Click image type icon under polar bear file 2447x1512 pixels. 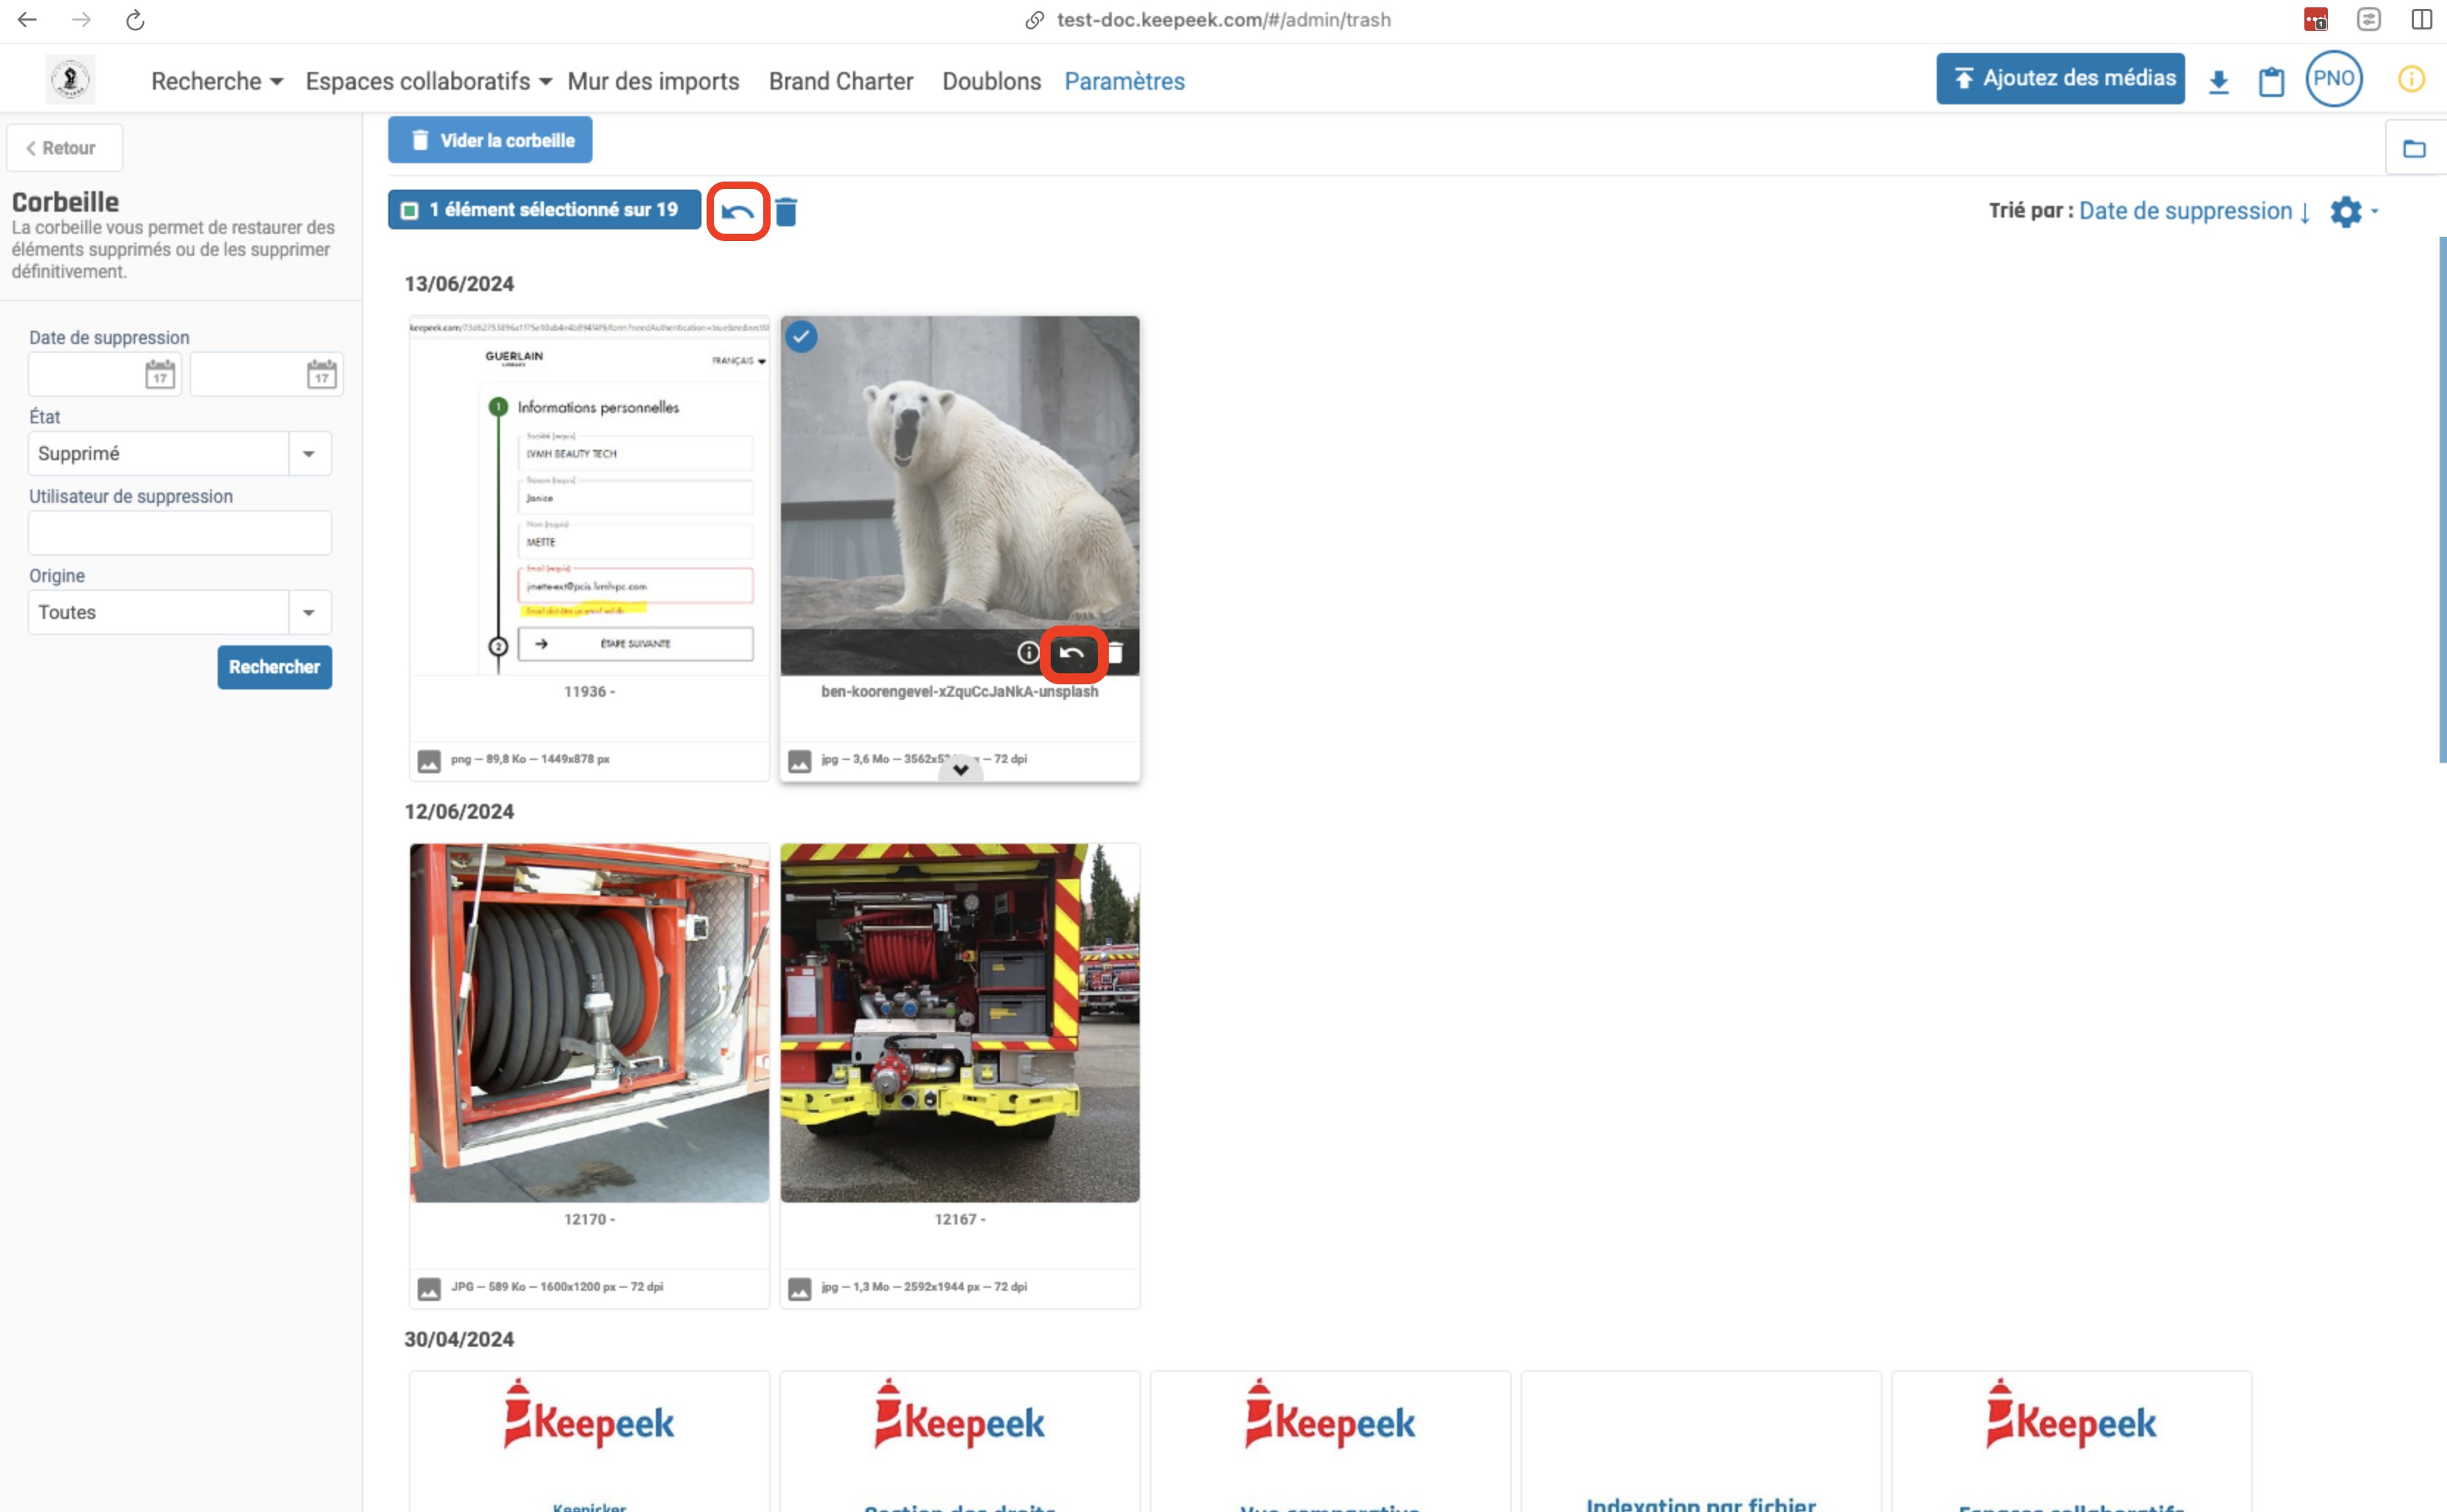(799, 761)
